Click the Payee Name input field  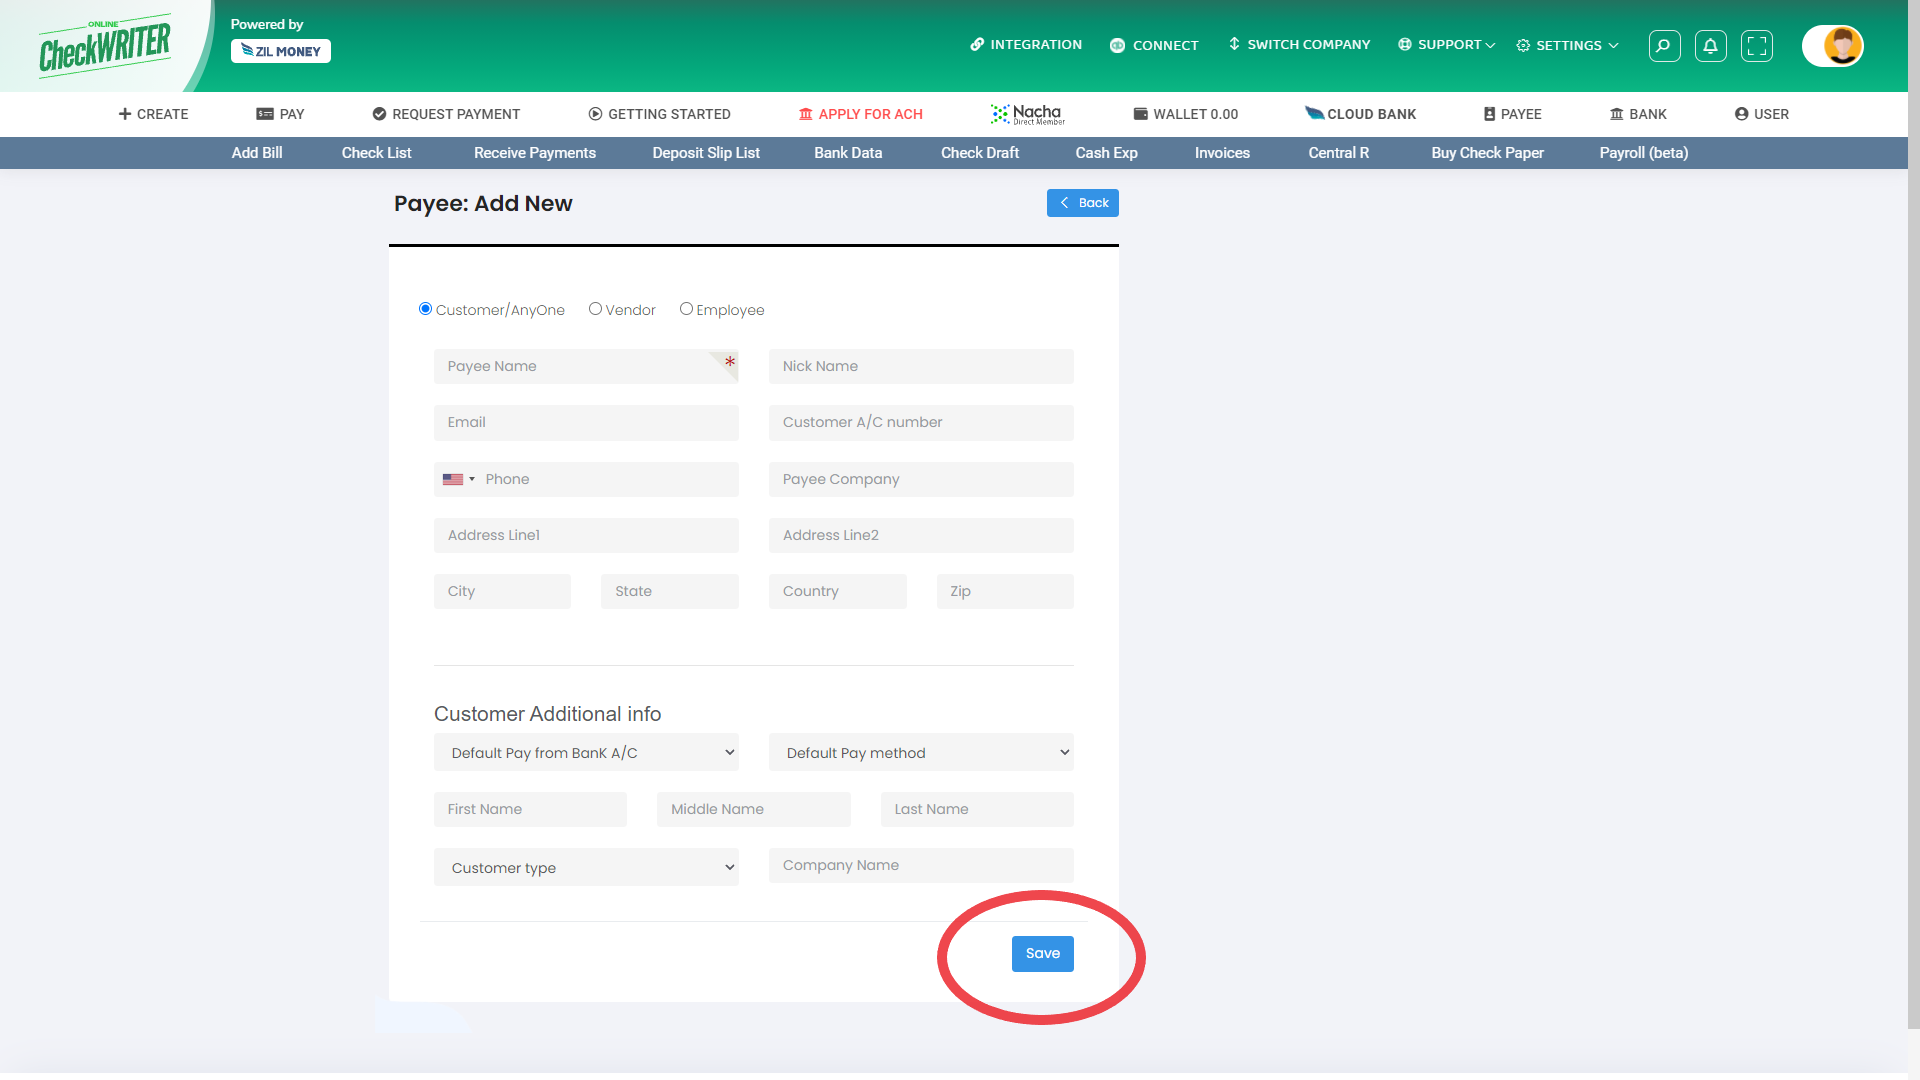(x=585, y=365)
